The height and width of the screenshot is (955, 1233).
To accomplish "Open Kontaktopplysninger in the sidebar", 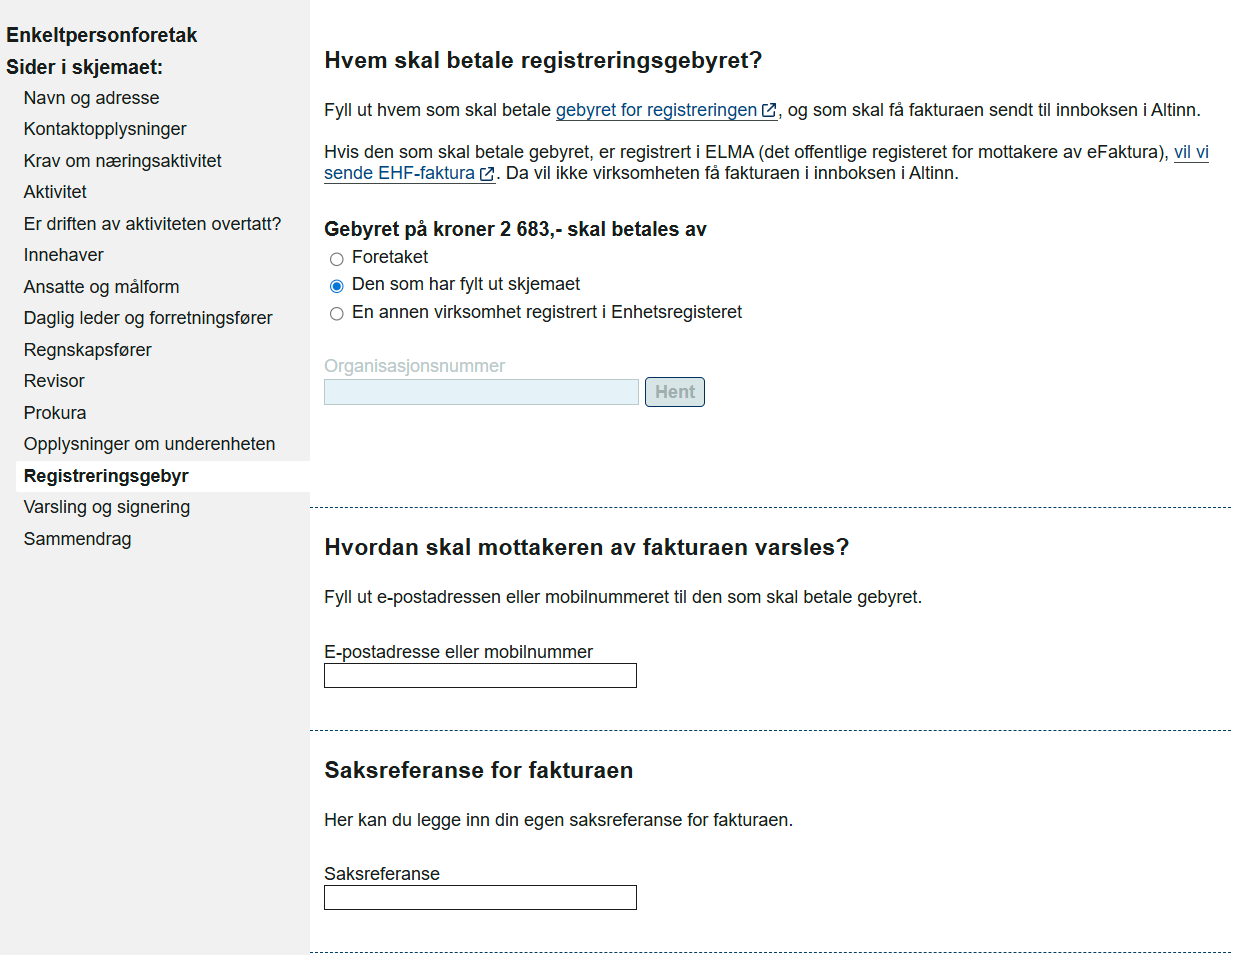I will click(105, 129).
